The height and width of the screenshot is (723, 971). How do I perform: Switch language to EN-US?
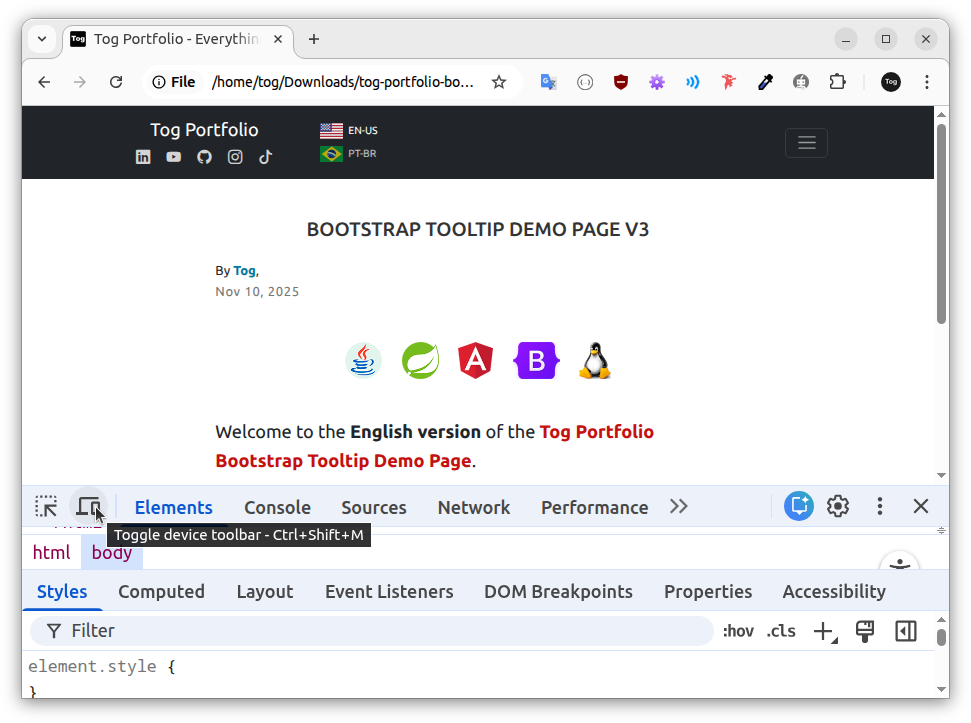(349, 131)
